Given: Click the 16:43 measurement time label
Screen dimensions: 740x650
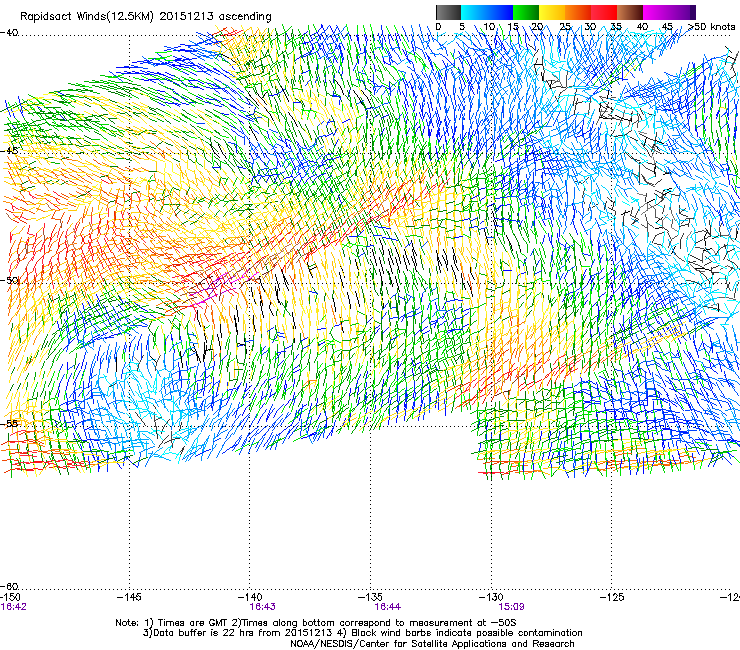Looking at the screenshot, I should pos(262,607).
